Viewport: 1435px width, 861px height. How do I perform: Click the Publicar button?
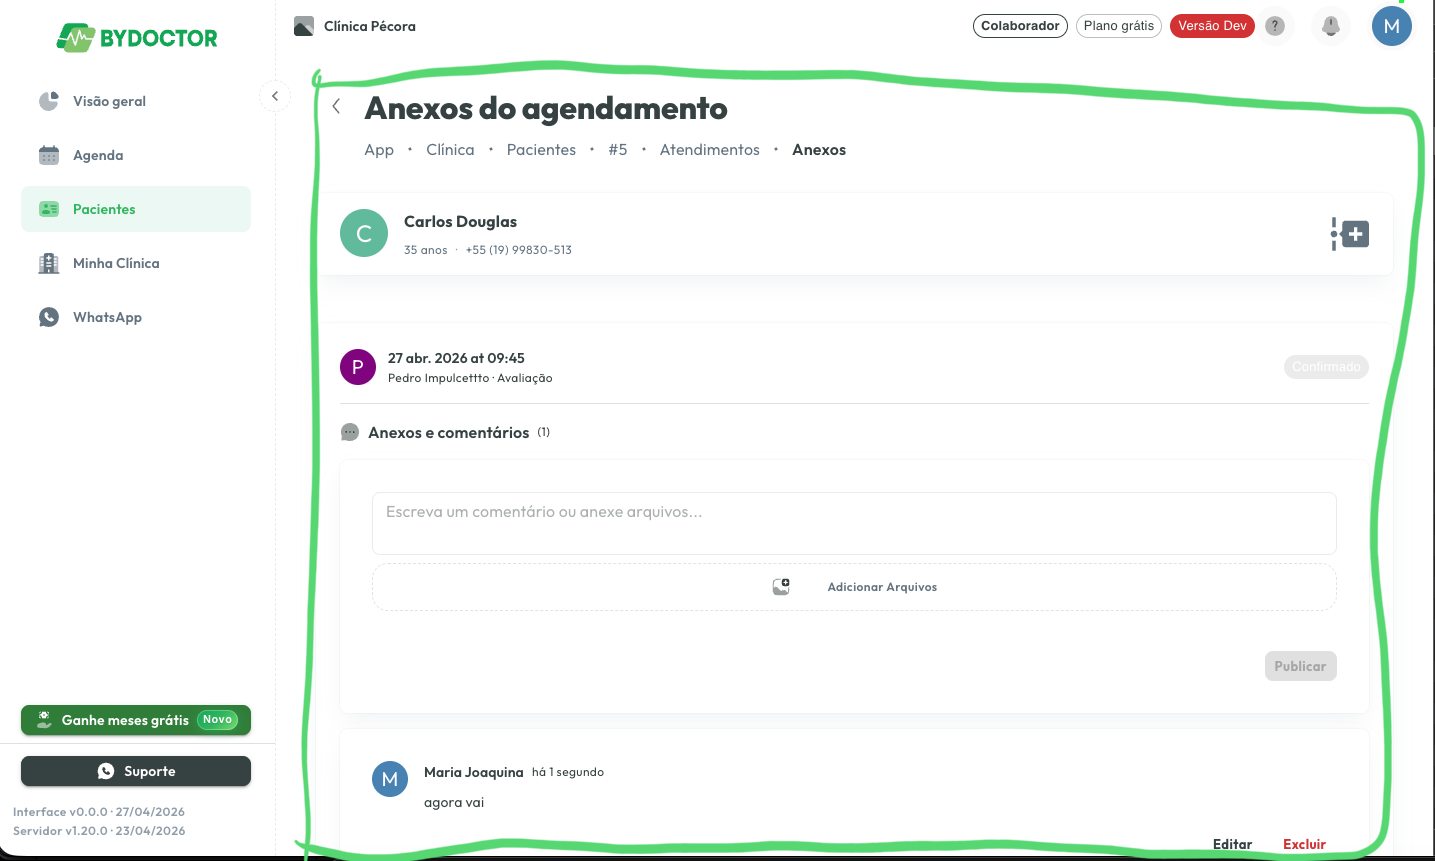1300,666
